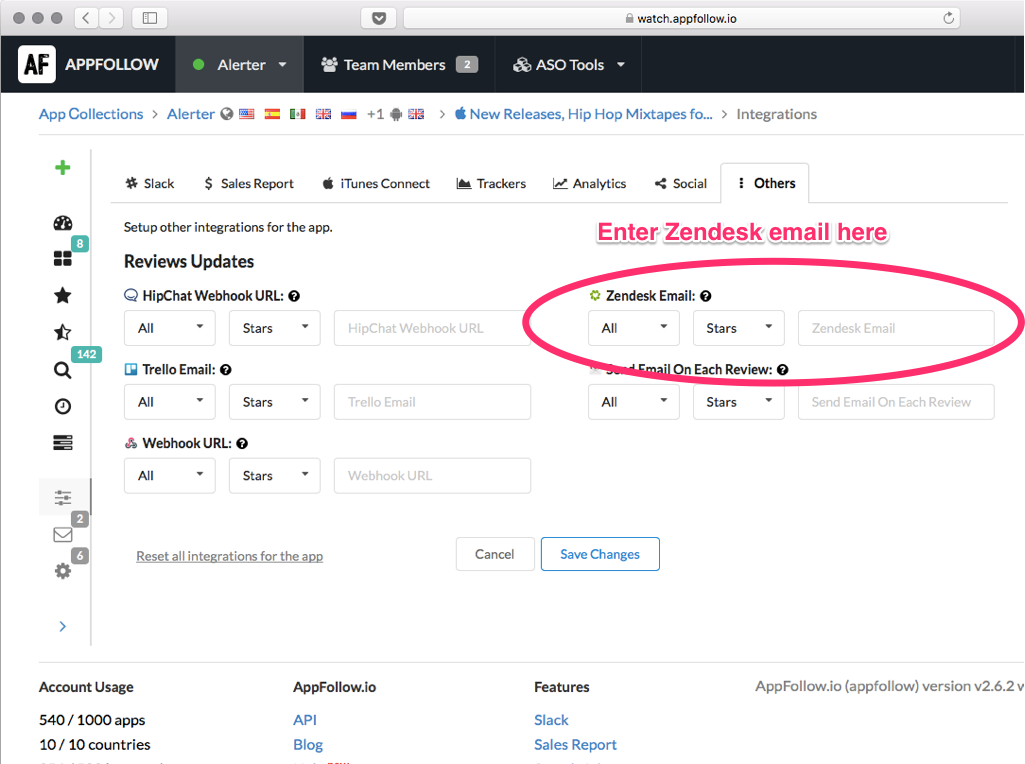Click the browser back arrow button
The image size is (1025, 764).
86,18
